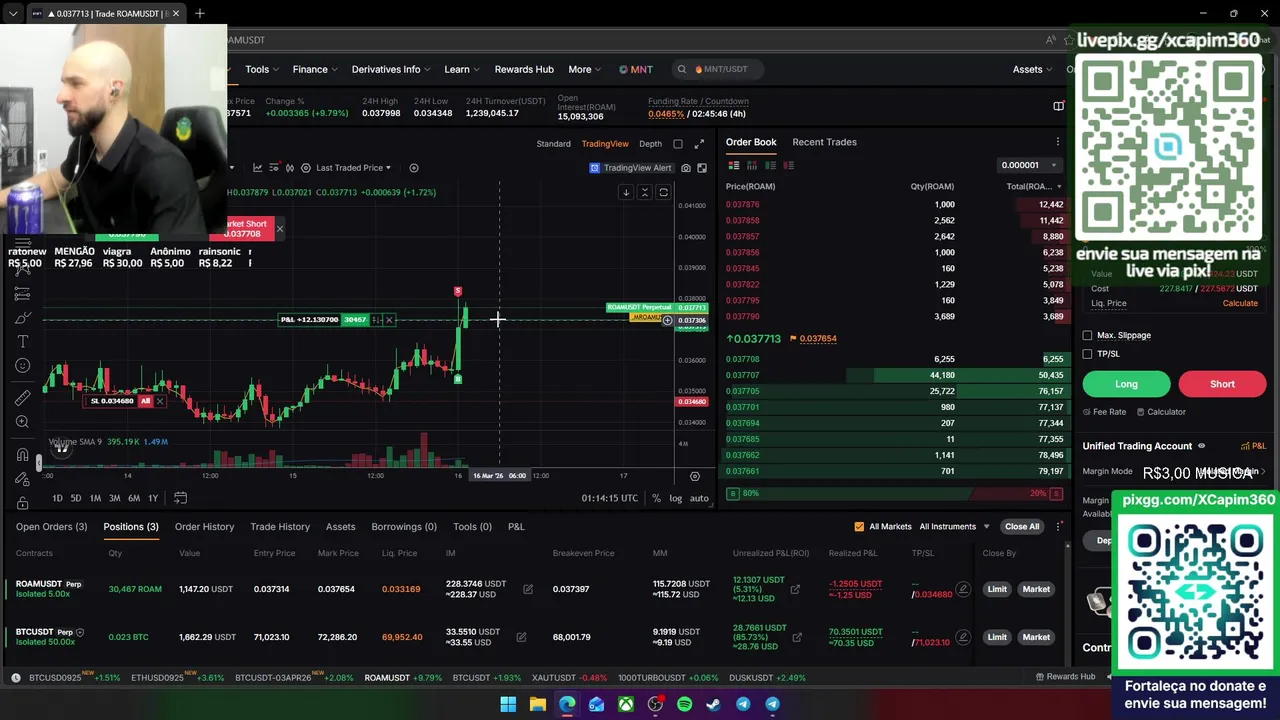The image size is (1280, 720).
Task: Click the TradingView Alert button
Action: click(x=630, y=168)
